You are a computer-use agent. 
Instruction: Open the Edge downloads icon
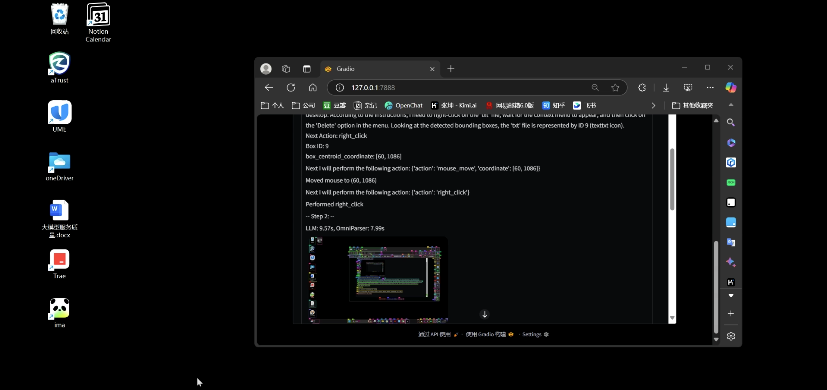[666, 88]
